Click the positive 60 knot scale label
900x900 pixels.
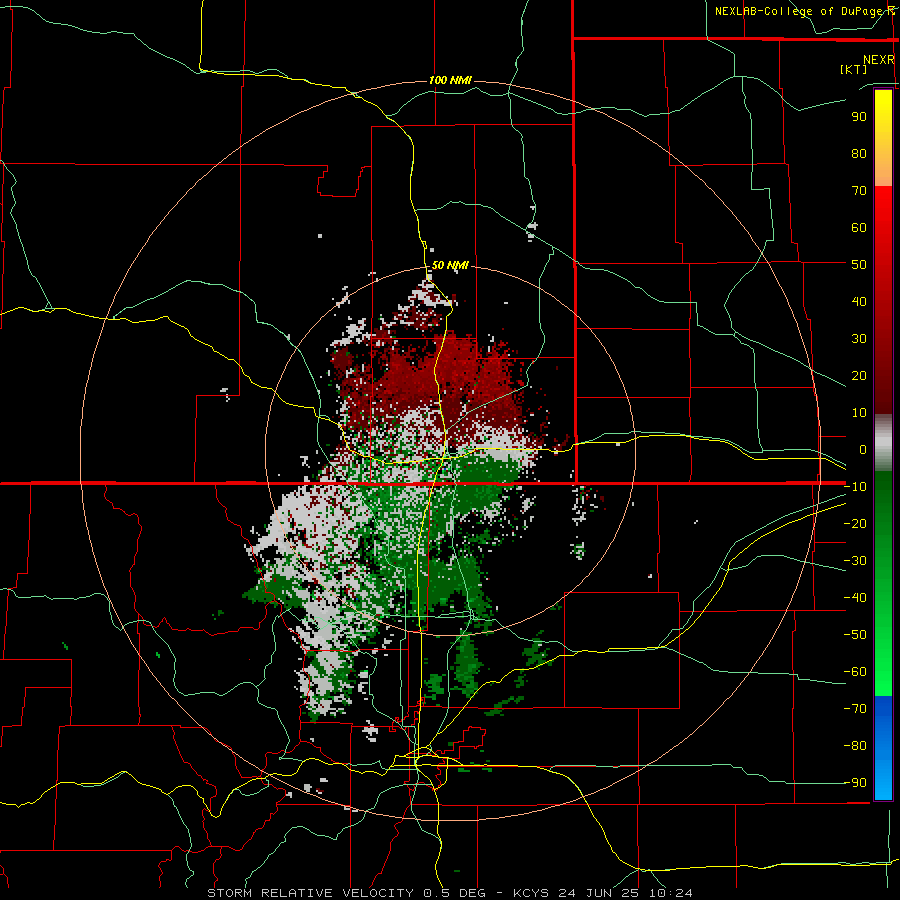[x=859, y=227]
